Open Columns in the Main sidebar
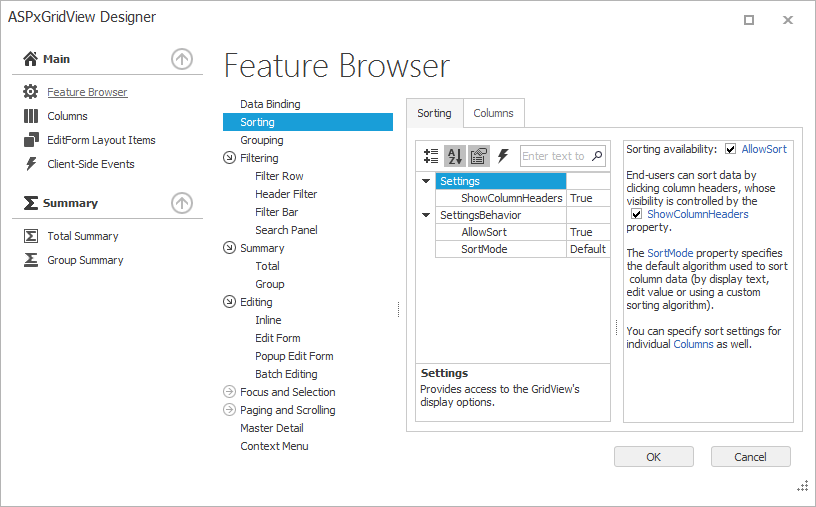The width and height of the screenshot is (816, 507). (67, 116)
